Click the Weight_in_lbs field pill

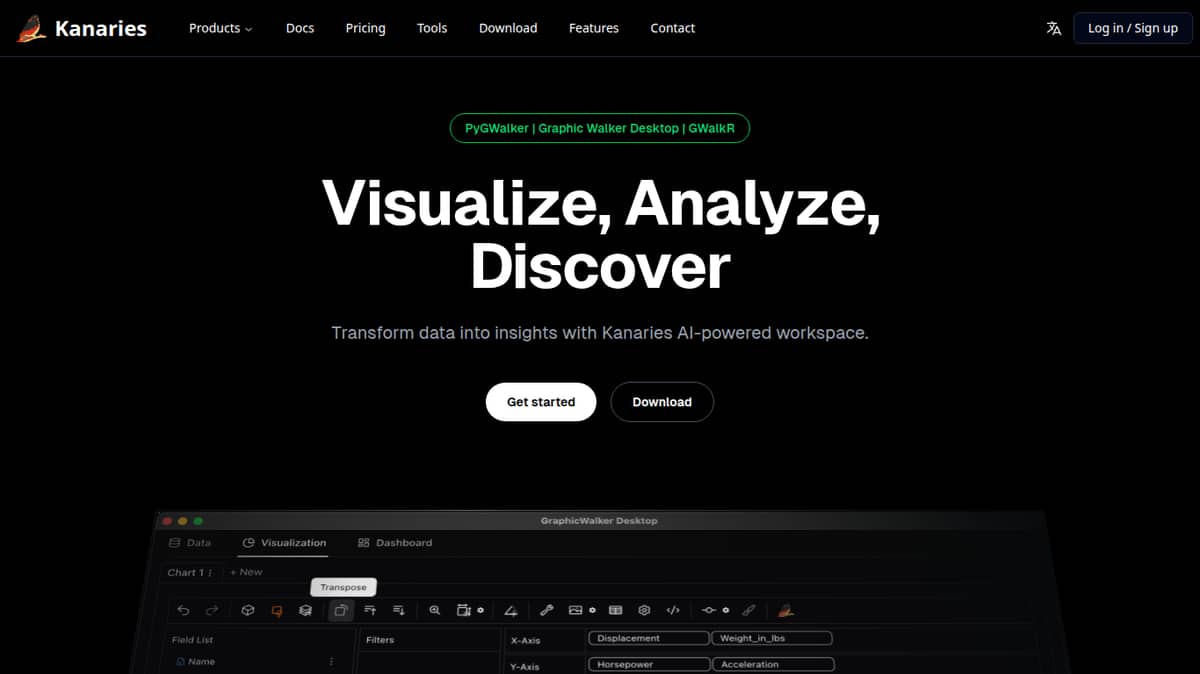(772, 638)
